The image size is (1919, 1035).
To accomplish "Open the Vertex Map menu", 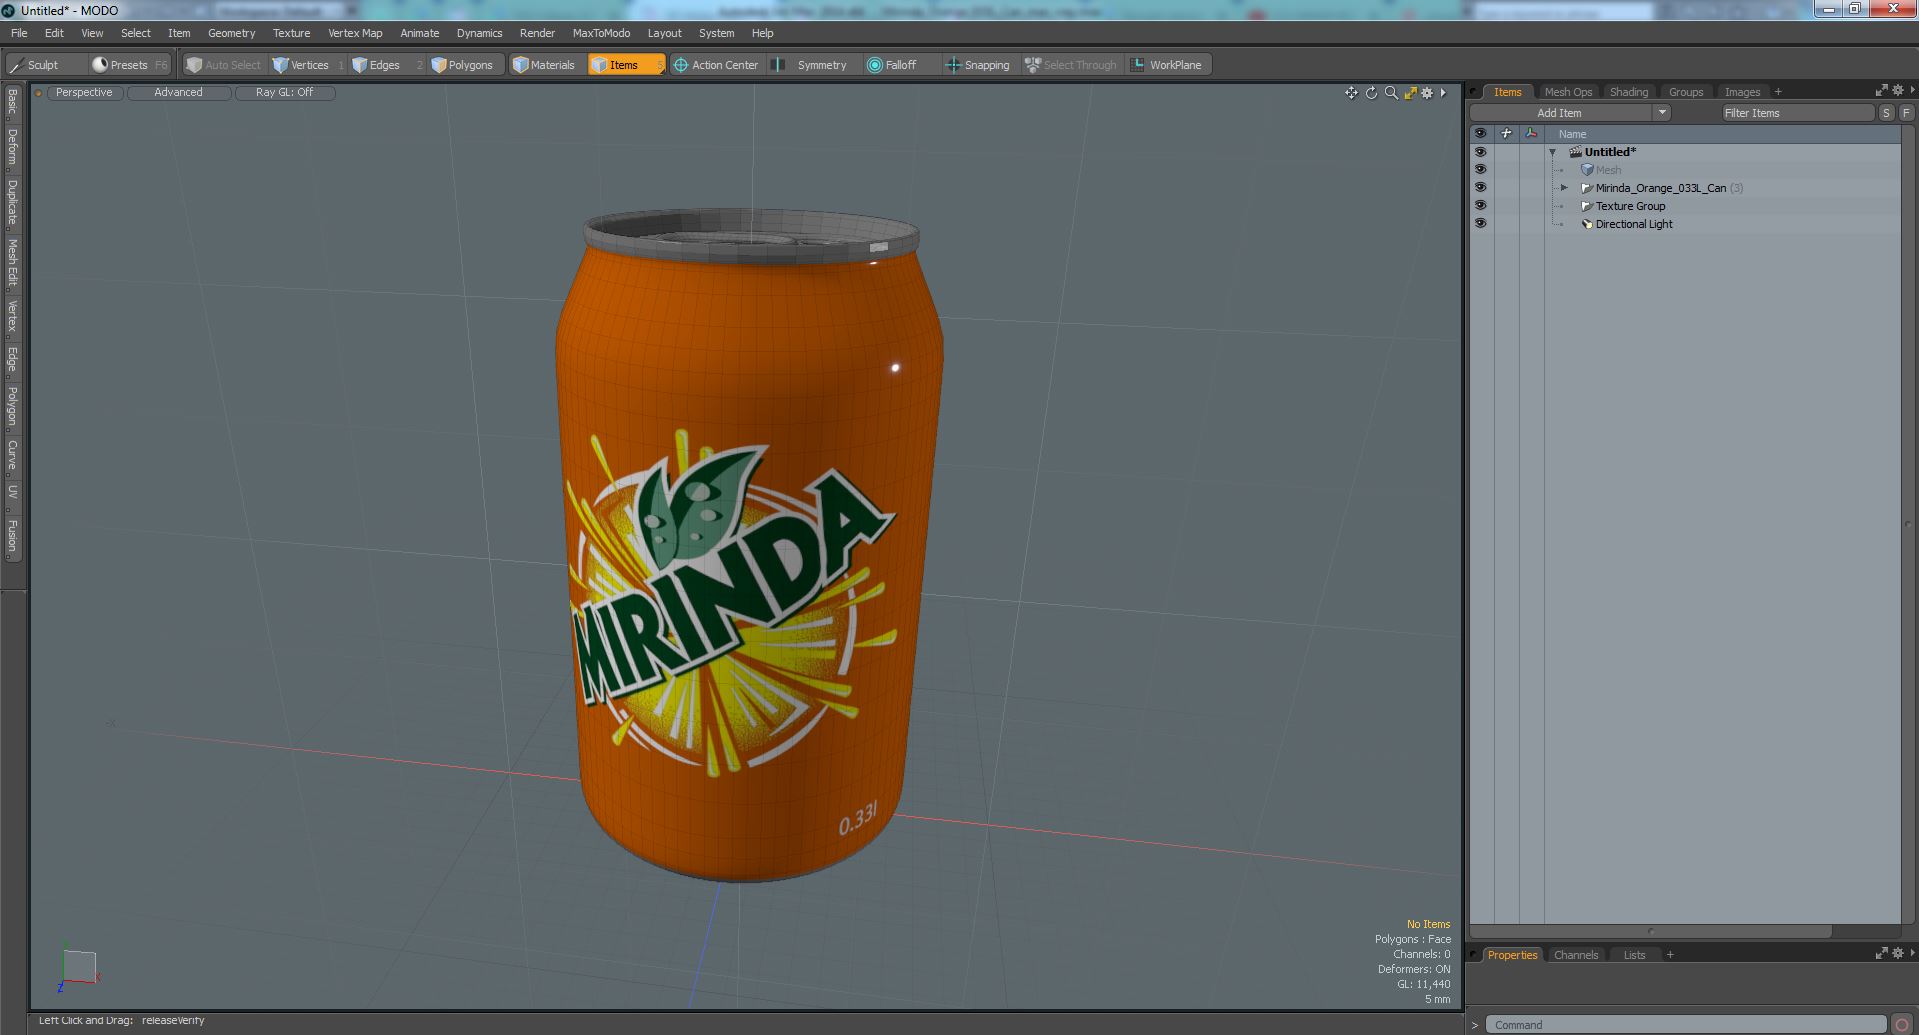I will (x=355, y=33).
